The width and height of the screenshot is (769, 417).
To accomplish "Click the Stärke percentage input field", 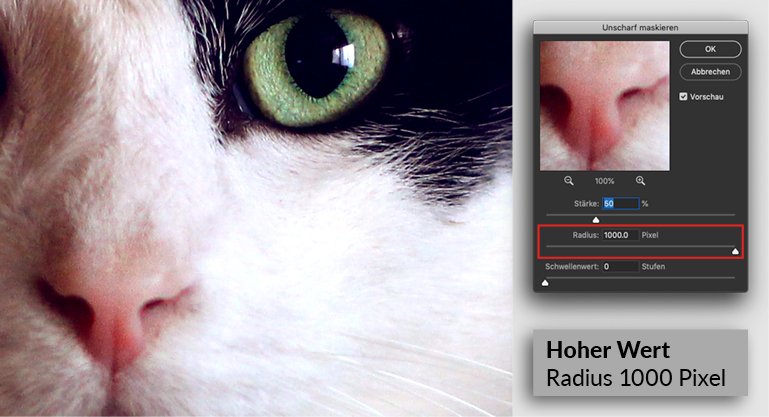I will point(620,204).
